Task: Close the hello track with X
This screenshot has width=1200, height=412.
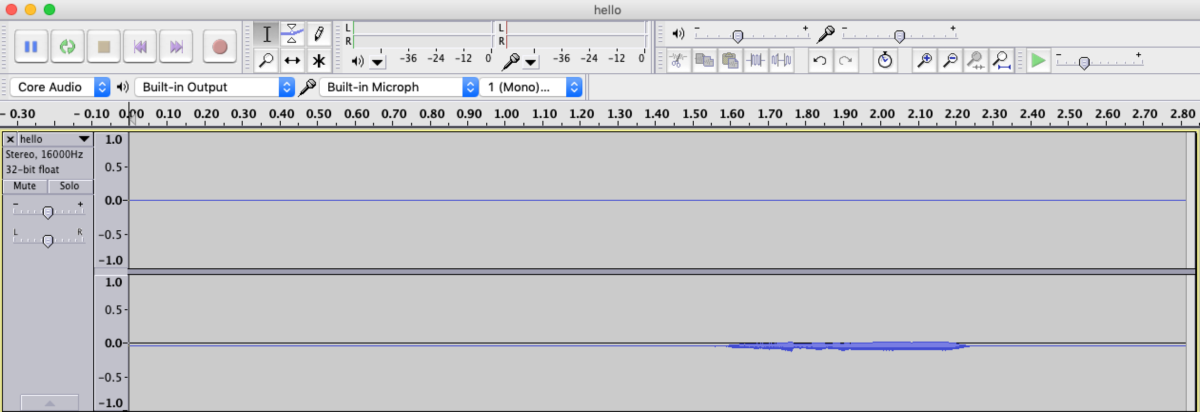Action: click(x=10, y=139)
